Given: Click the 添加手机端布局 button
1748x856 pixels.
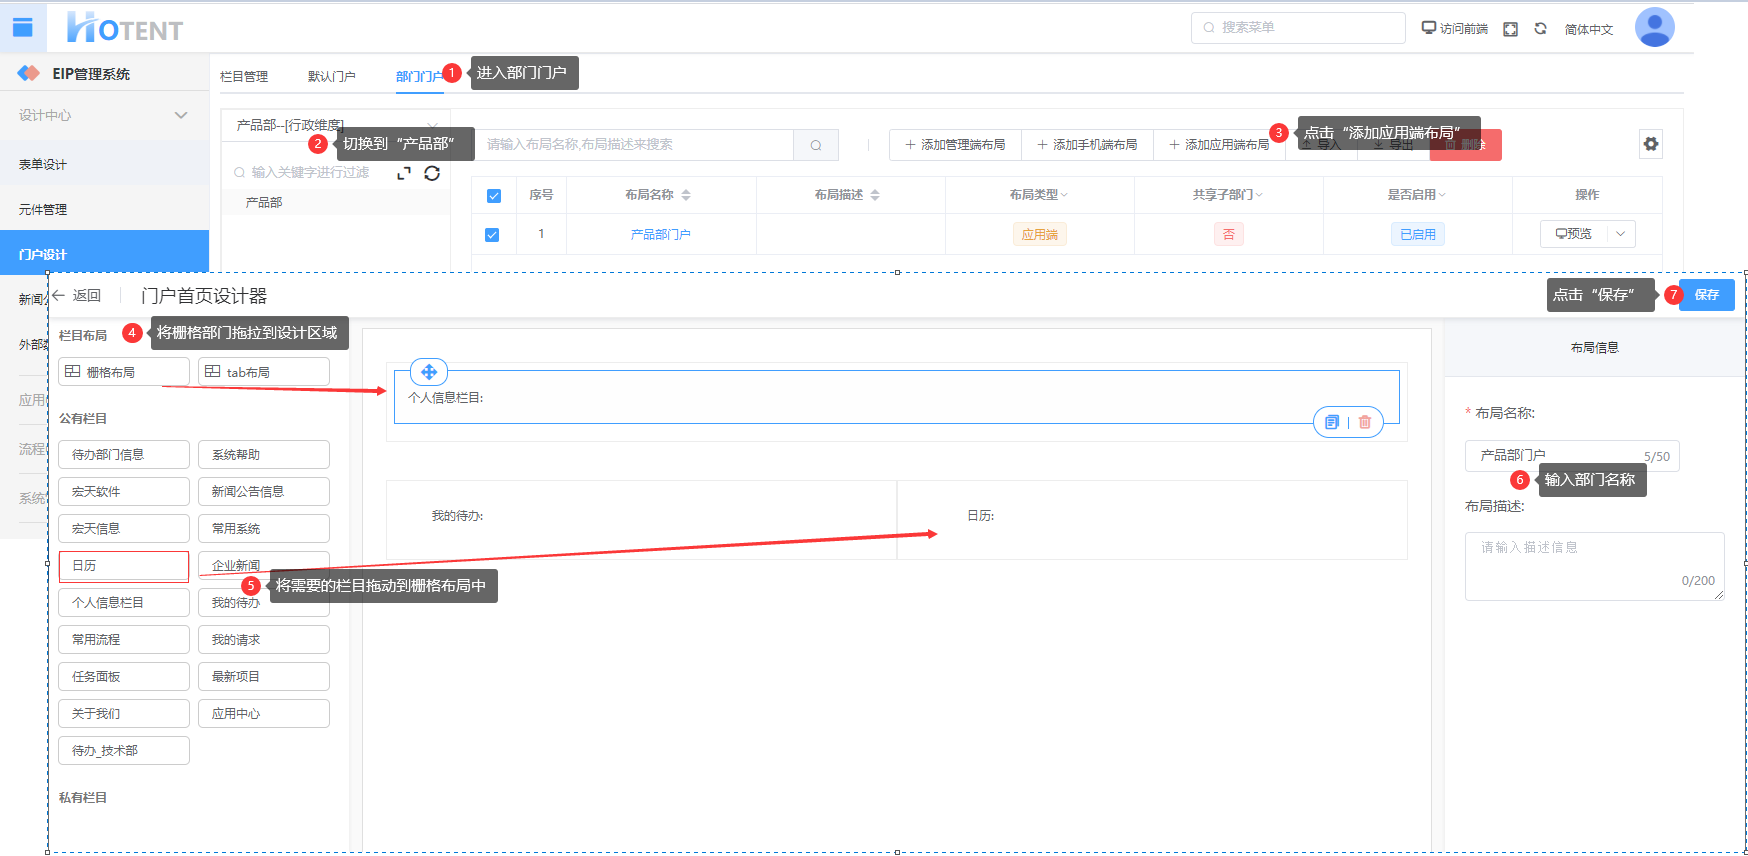Looking at the screenshot, I should point(1087,145).
